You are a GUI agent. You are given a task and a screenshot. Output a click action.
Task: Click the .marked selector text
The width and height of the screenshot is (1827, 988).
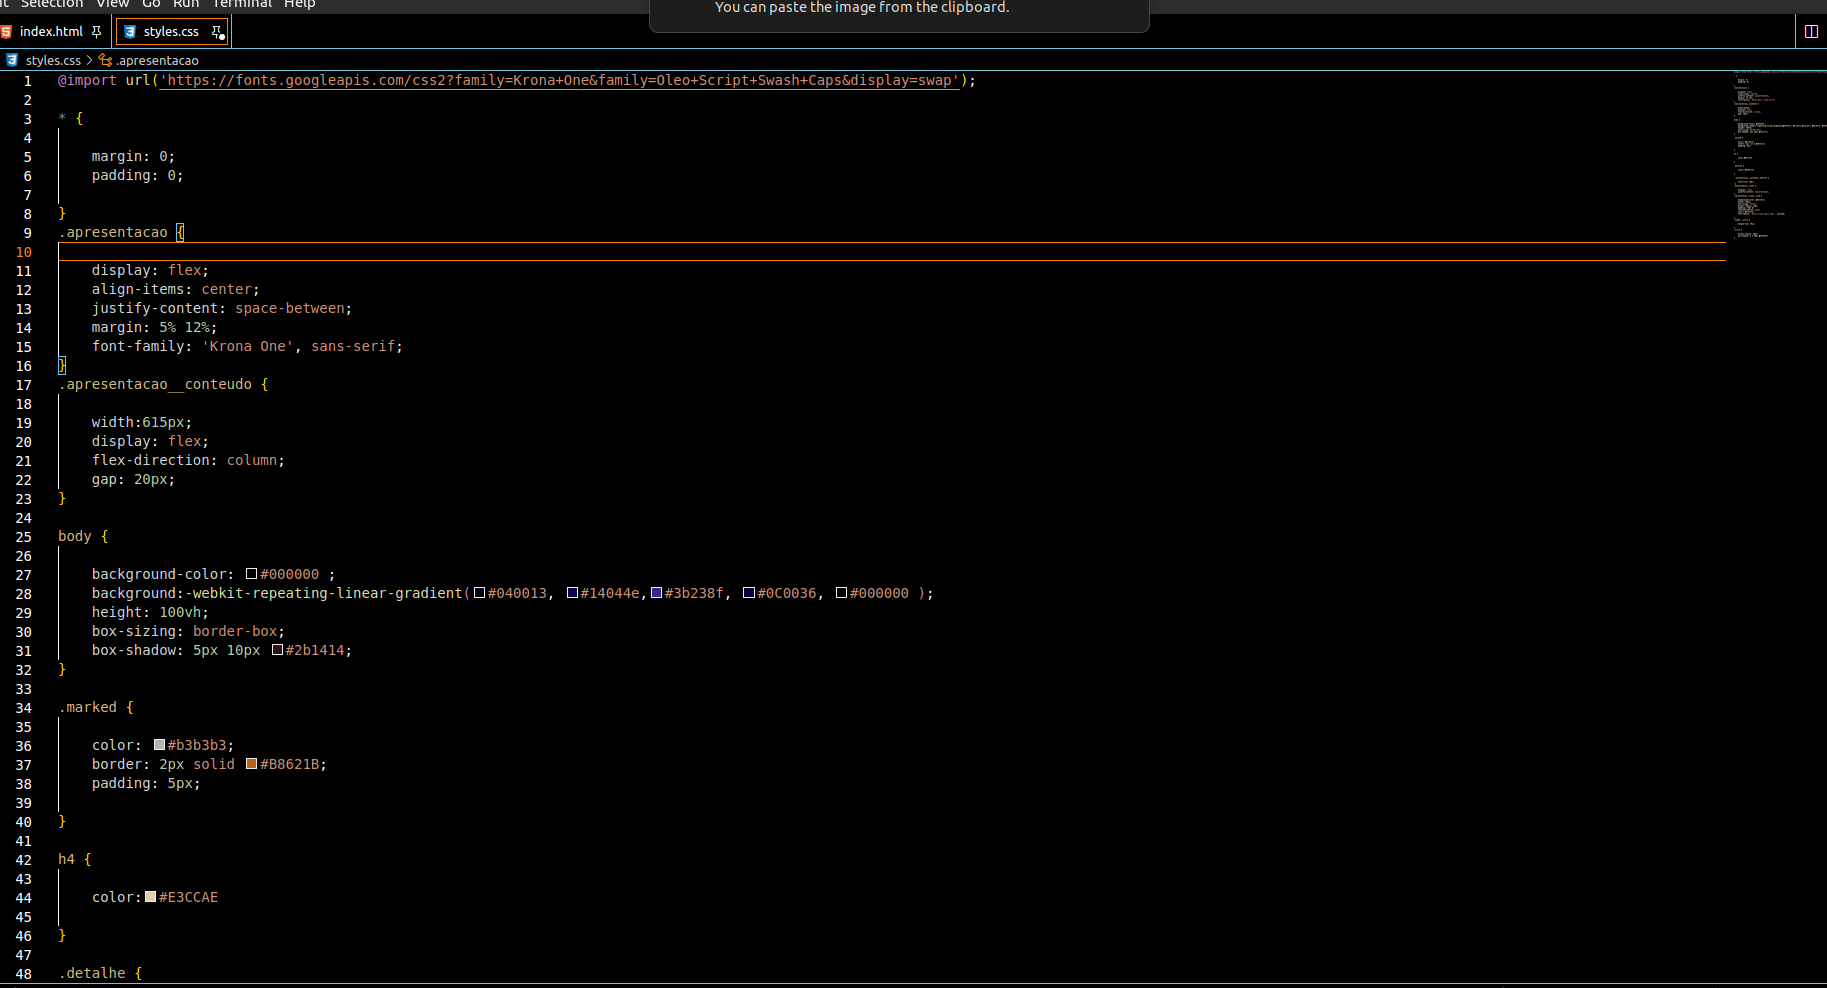(88, 707)
